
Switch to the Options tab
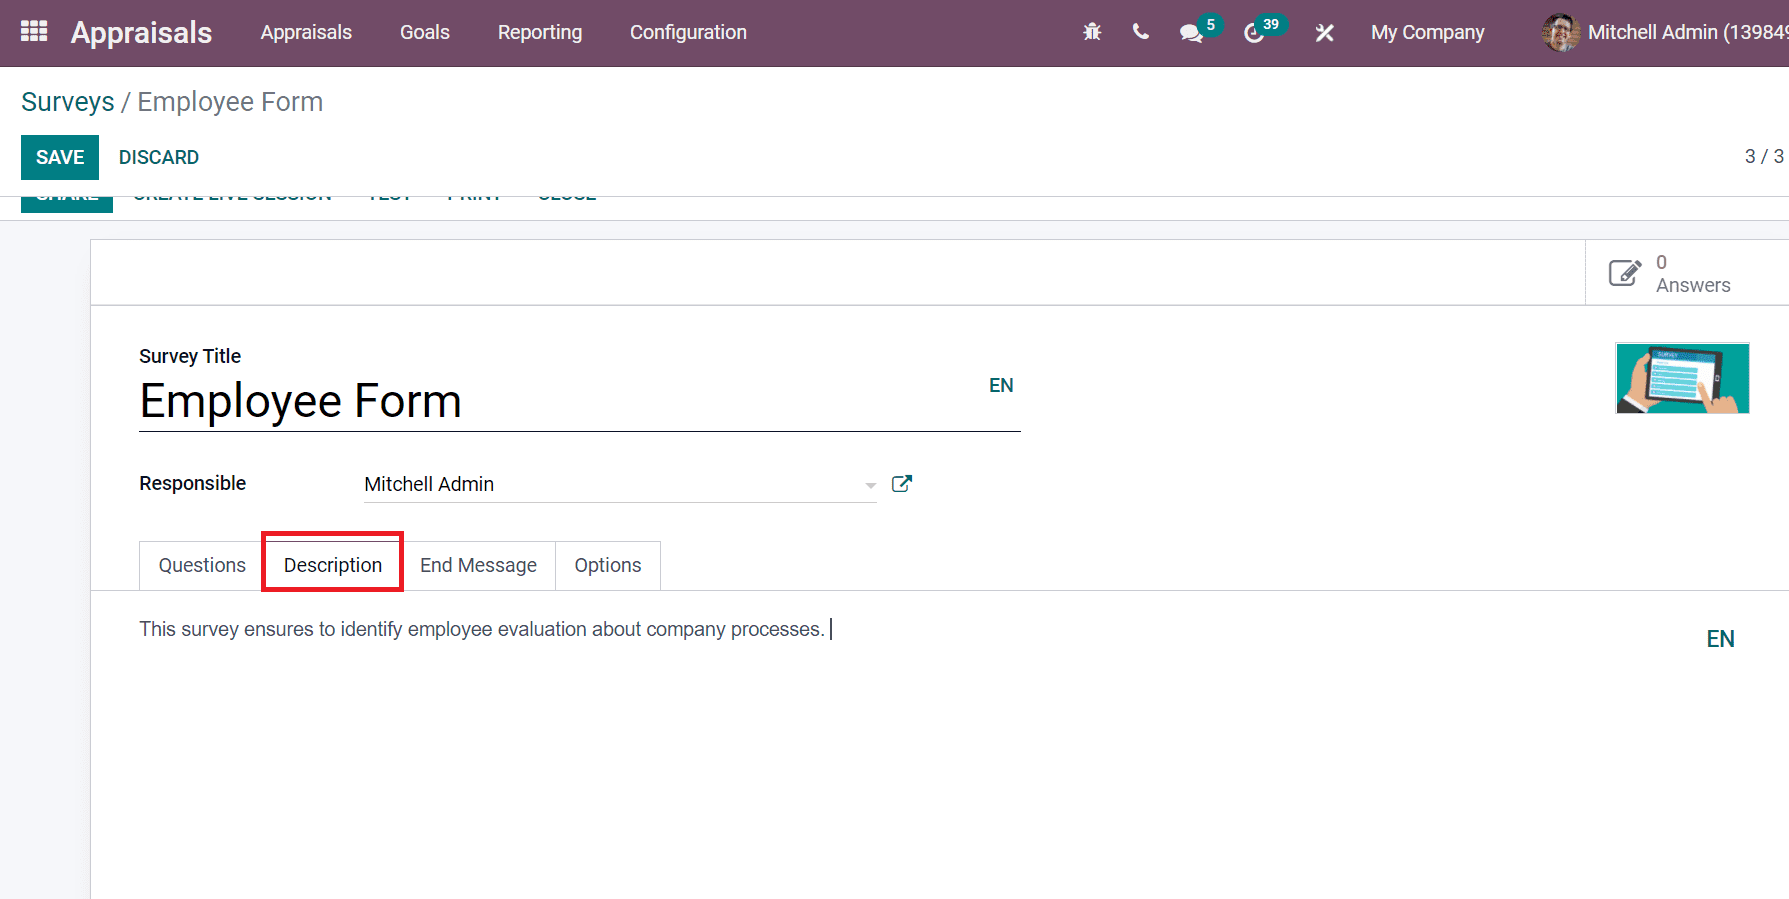[x=608, y=565]
